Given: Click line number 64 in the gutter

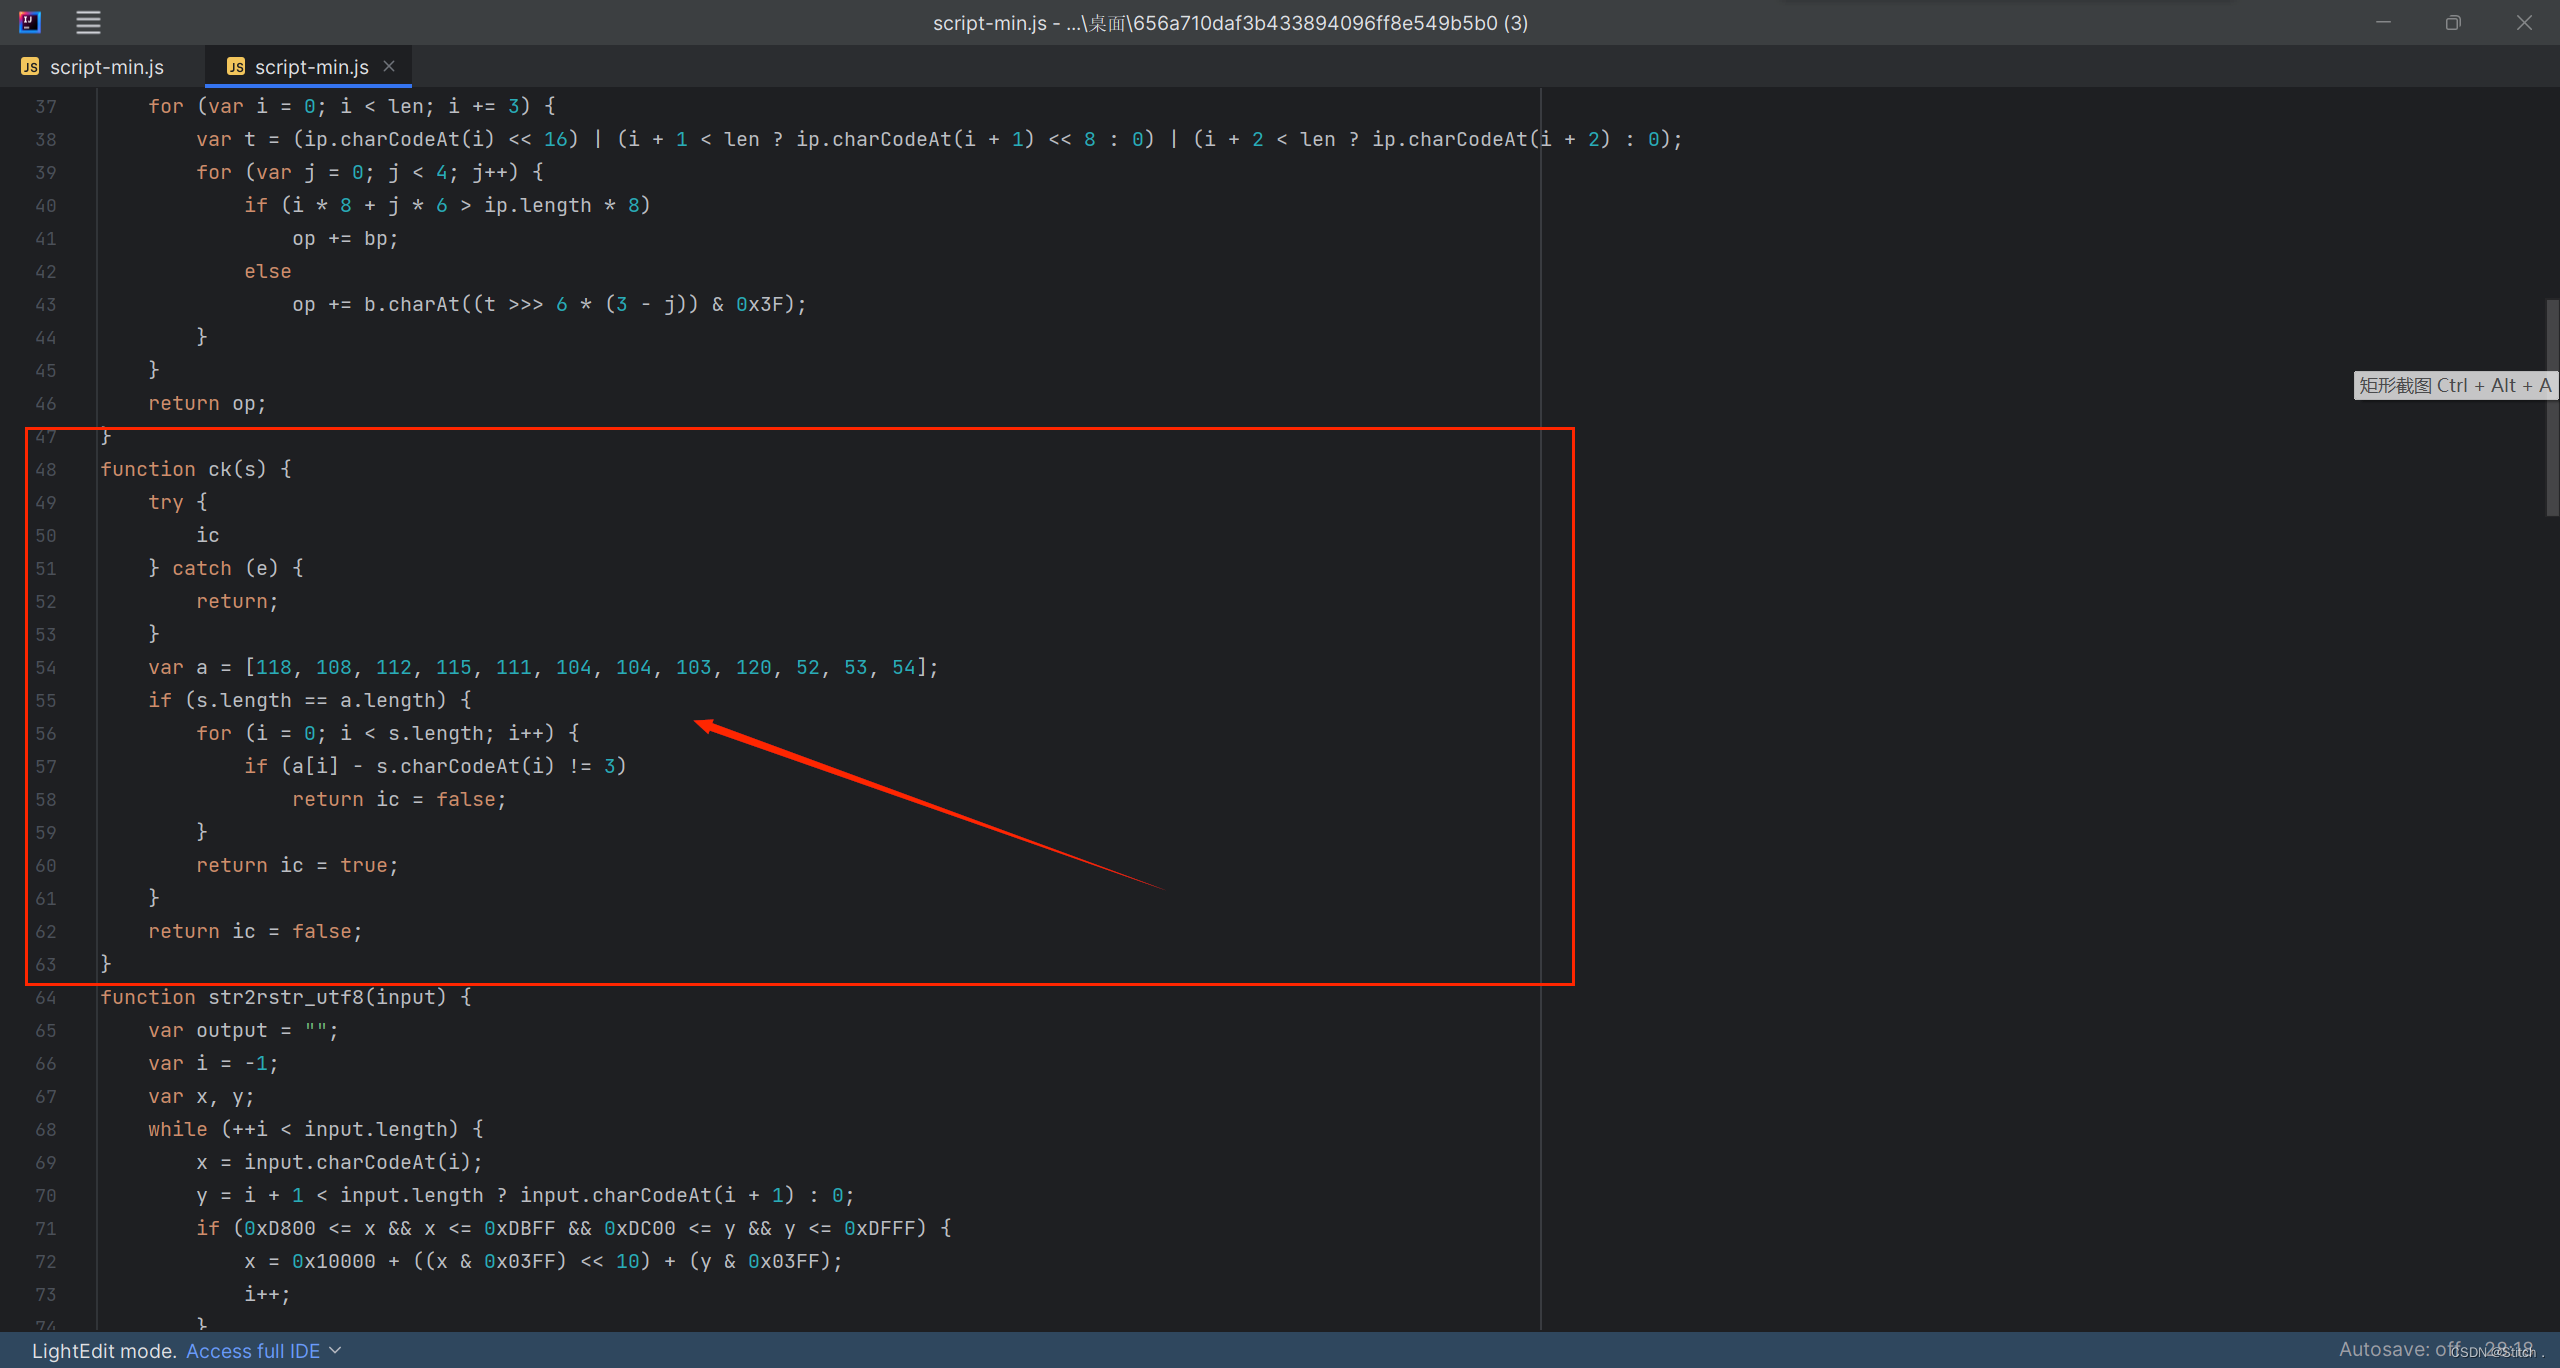Looking at the screenshot, I should coord(46,997).
